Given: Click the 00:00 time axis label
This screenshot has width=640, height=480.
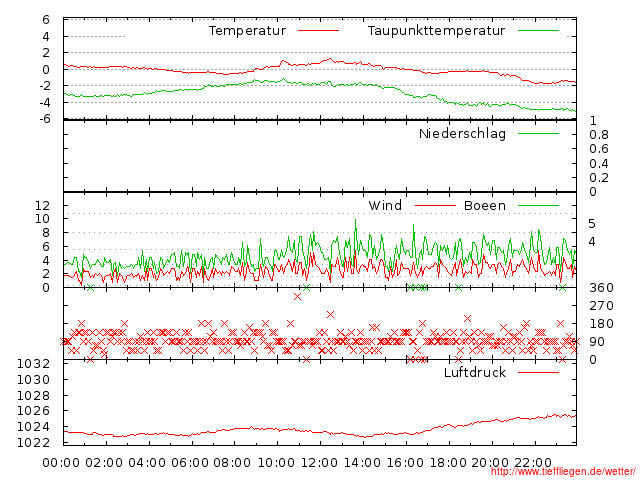Looking at the screenshot, I should (x=61, y=463).
